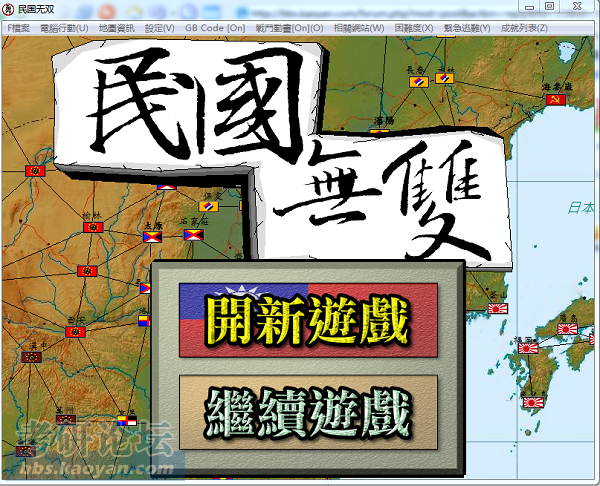Open the 電腦行動(U) menu

tap(64, 28)
